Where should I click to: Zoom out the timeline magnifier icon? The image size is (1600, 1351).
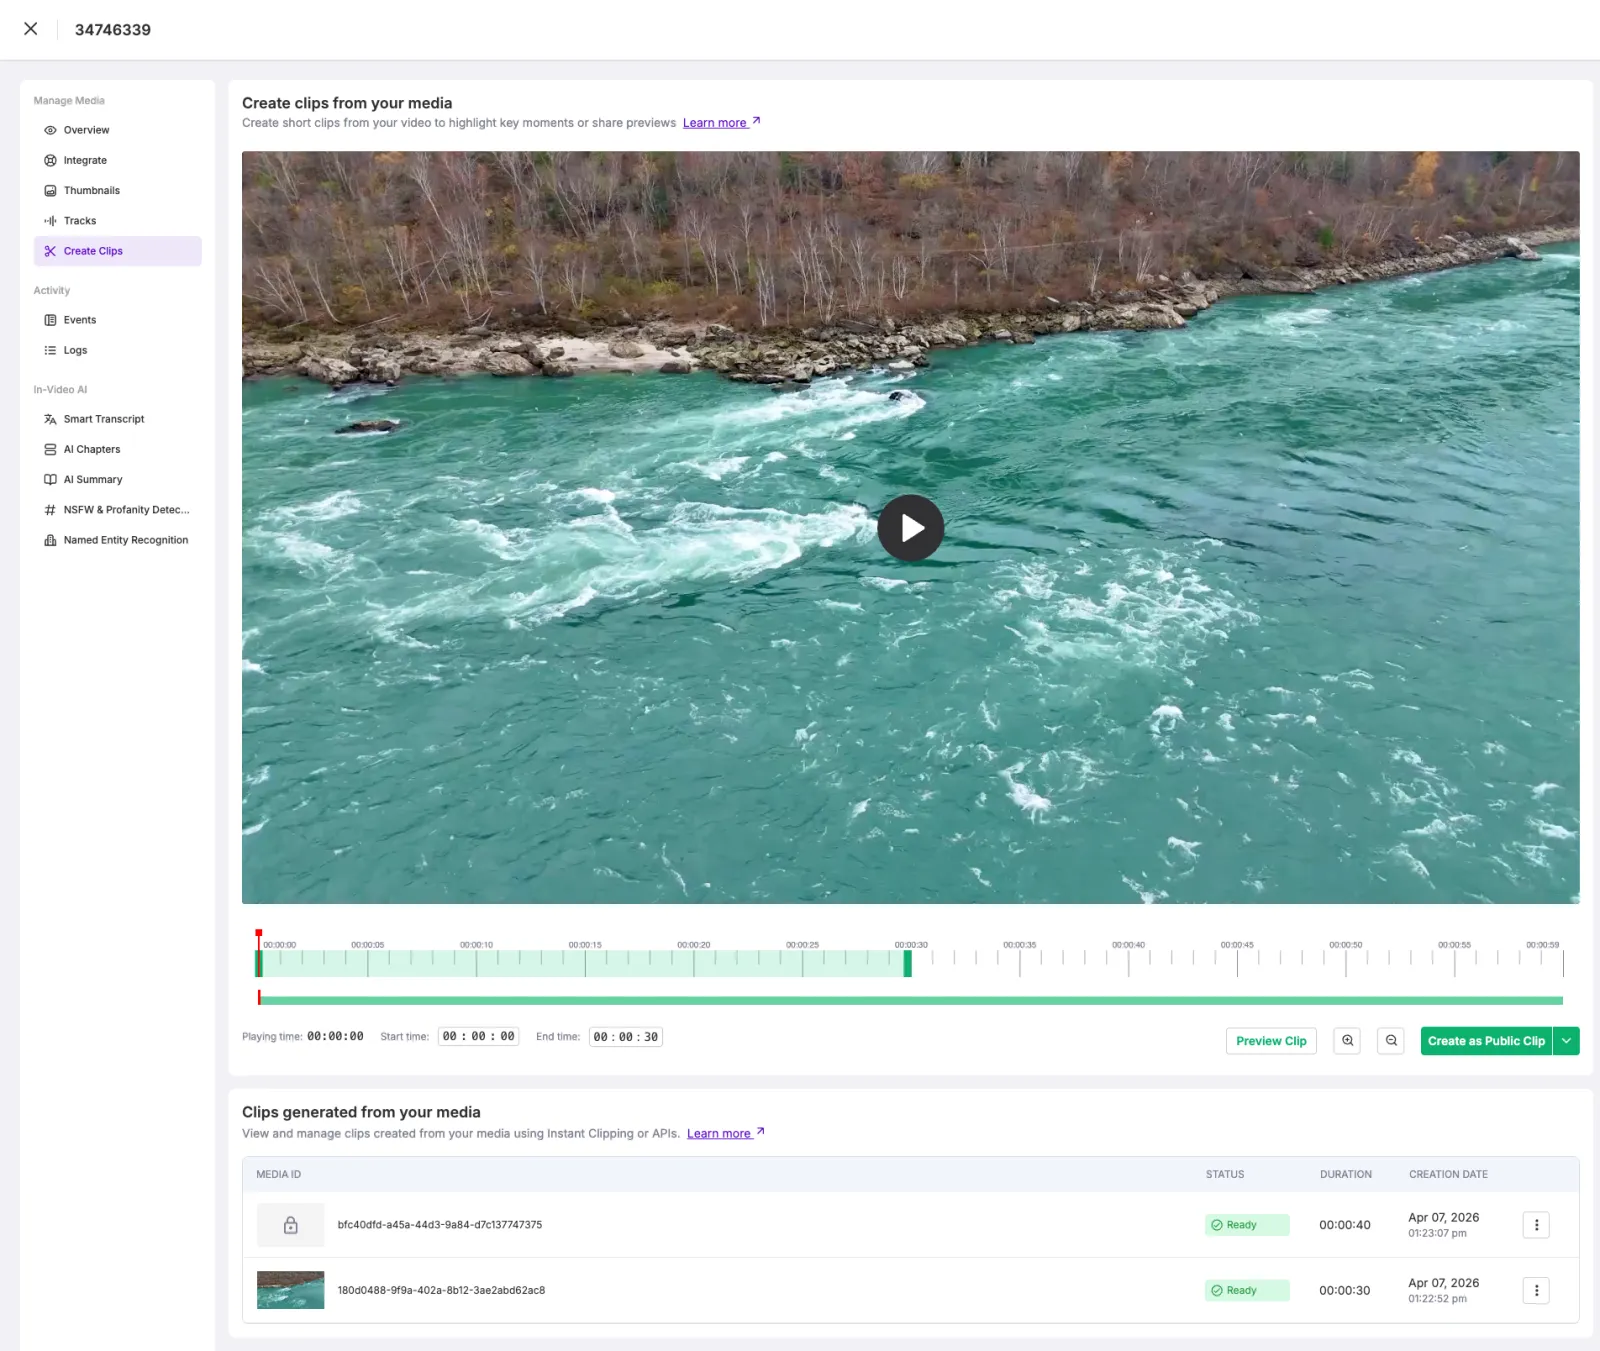(1391, 1041)
